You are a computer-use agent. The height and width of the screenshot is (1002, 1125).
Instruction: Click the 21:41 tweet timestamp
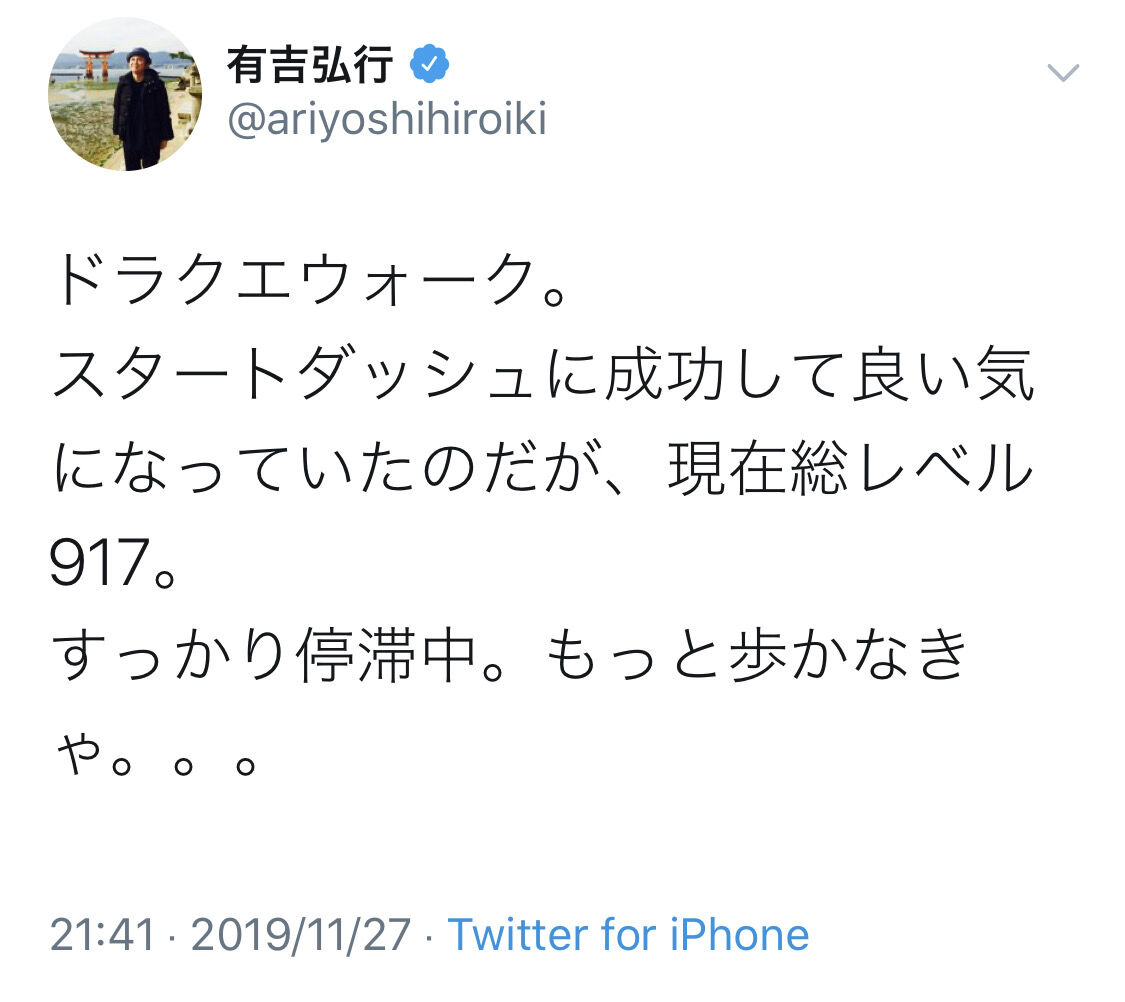[x=103, y=935]
